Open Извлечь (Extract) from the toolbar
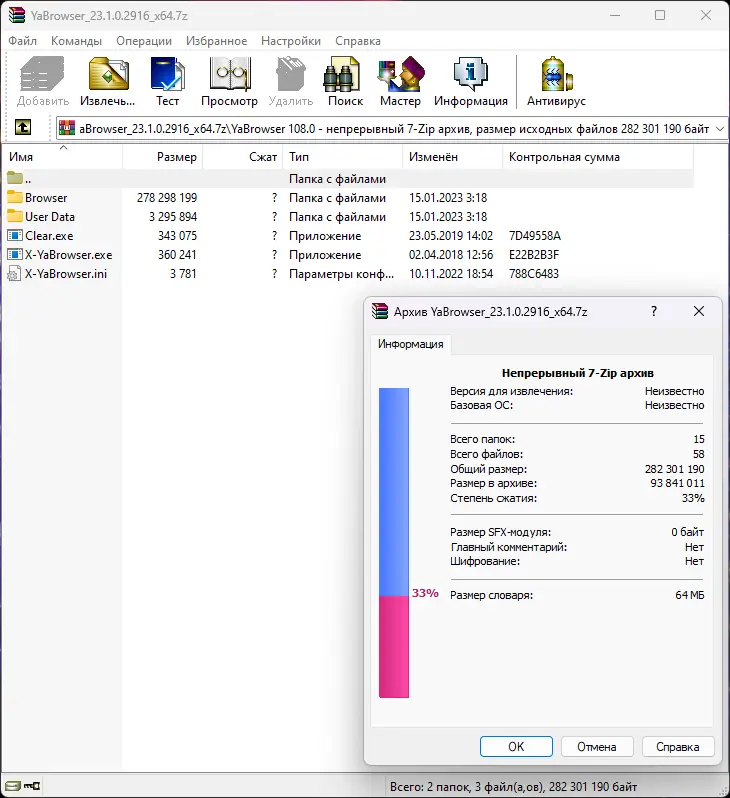This screenshot has width=730, height=798. [108, 81]
